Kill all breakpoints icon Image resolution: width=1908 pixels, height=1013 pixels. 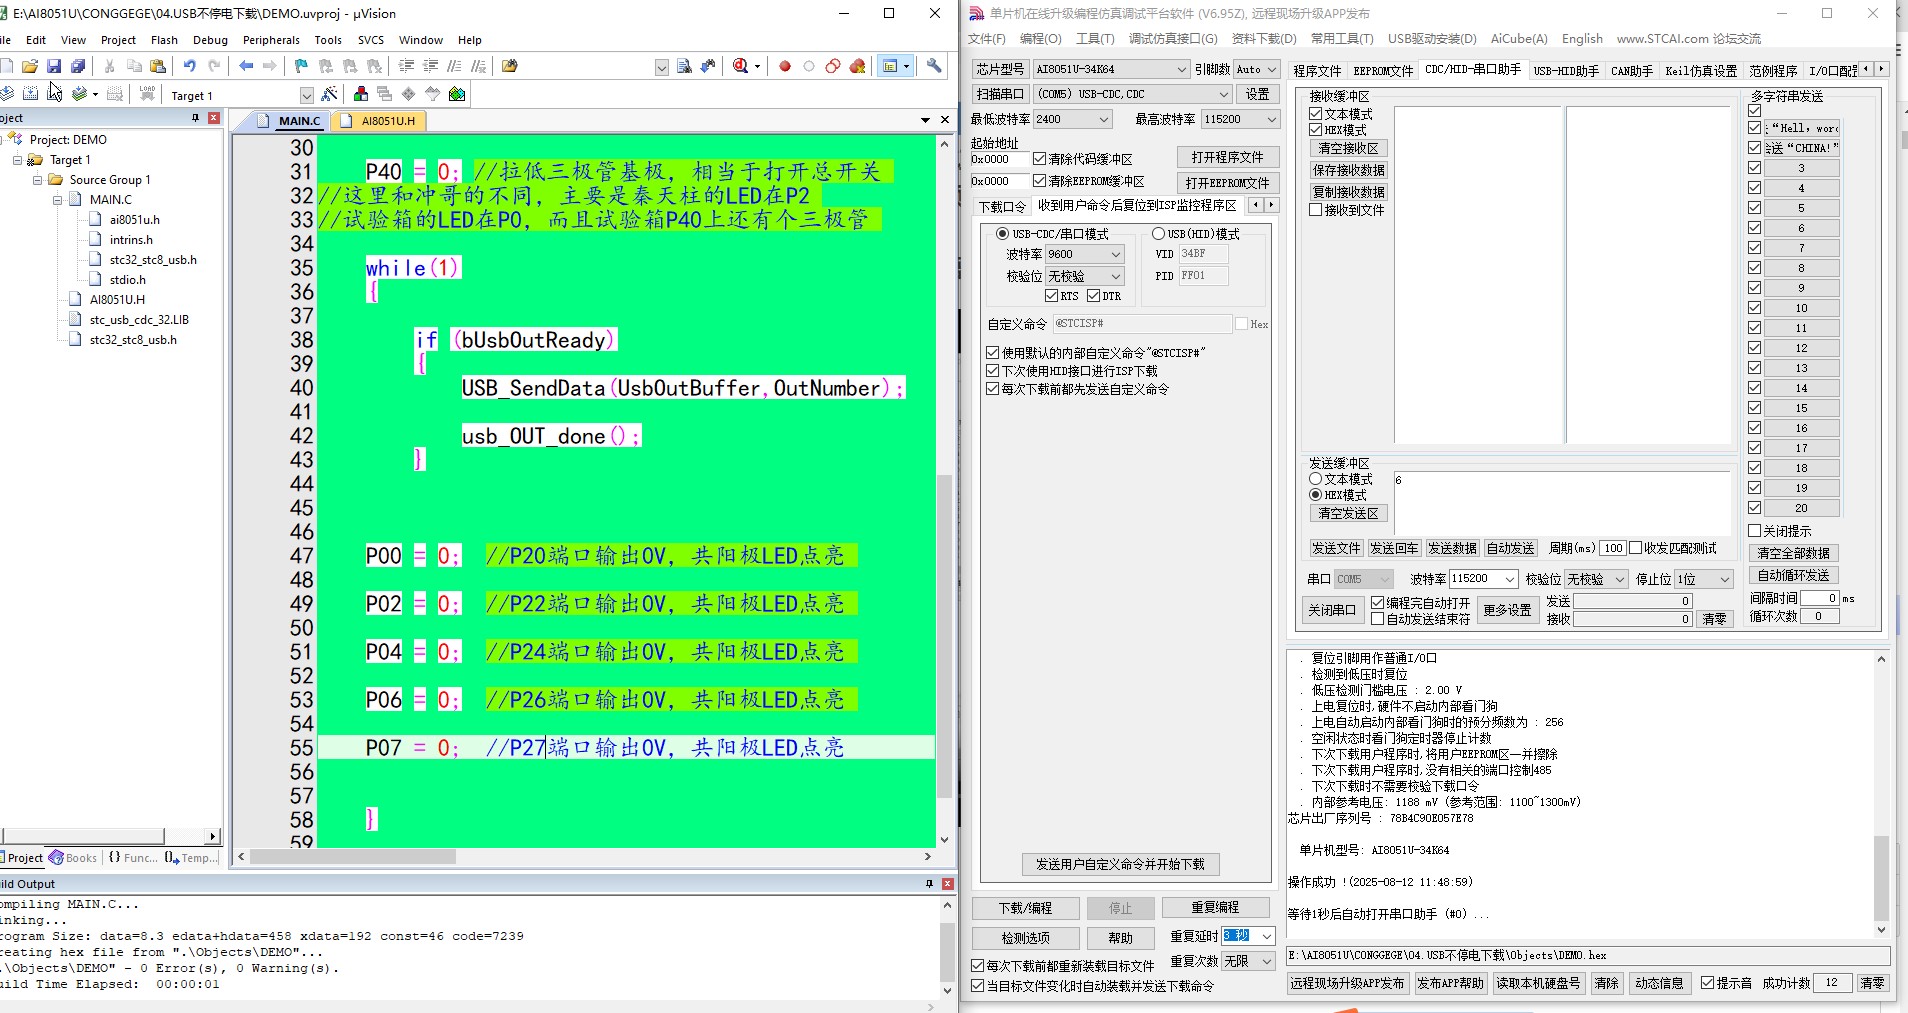coord(857,66)
